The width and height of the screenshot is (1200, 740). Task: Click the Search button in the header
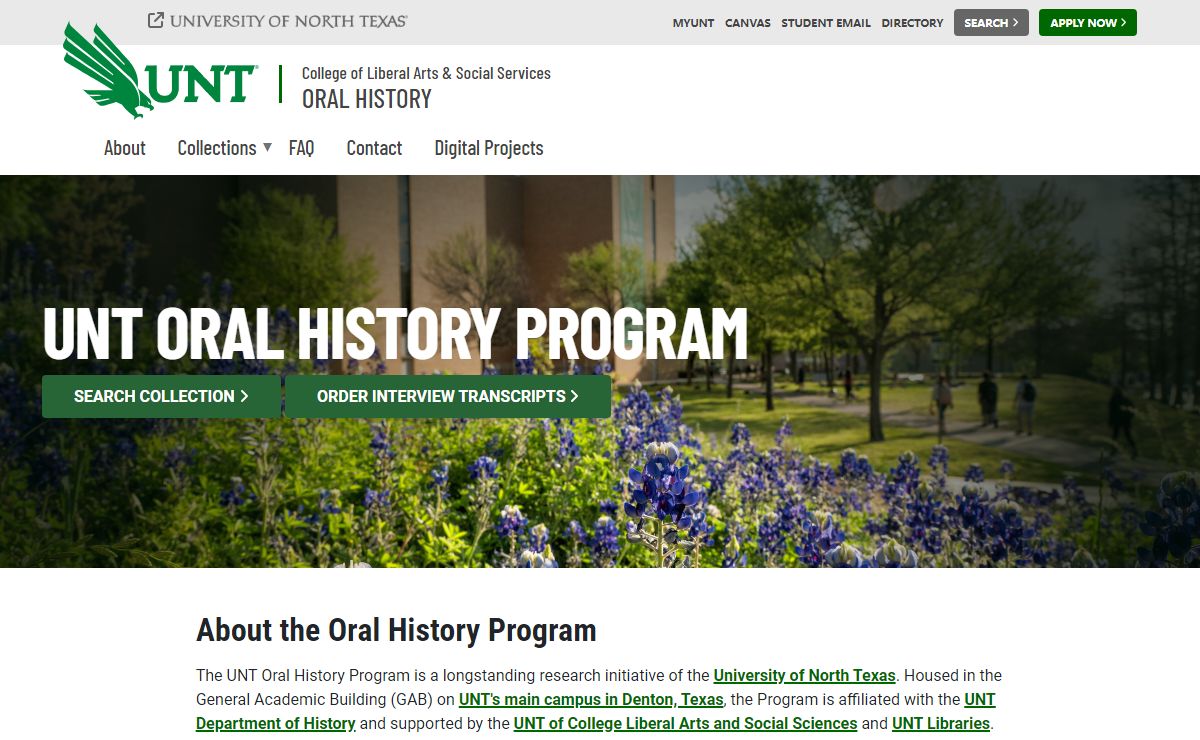click(991, 22)
